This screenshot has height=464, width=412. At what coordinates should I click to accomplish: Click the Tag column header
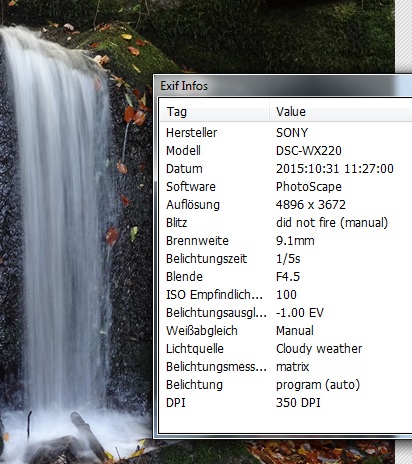214,112
